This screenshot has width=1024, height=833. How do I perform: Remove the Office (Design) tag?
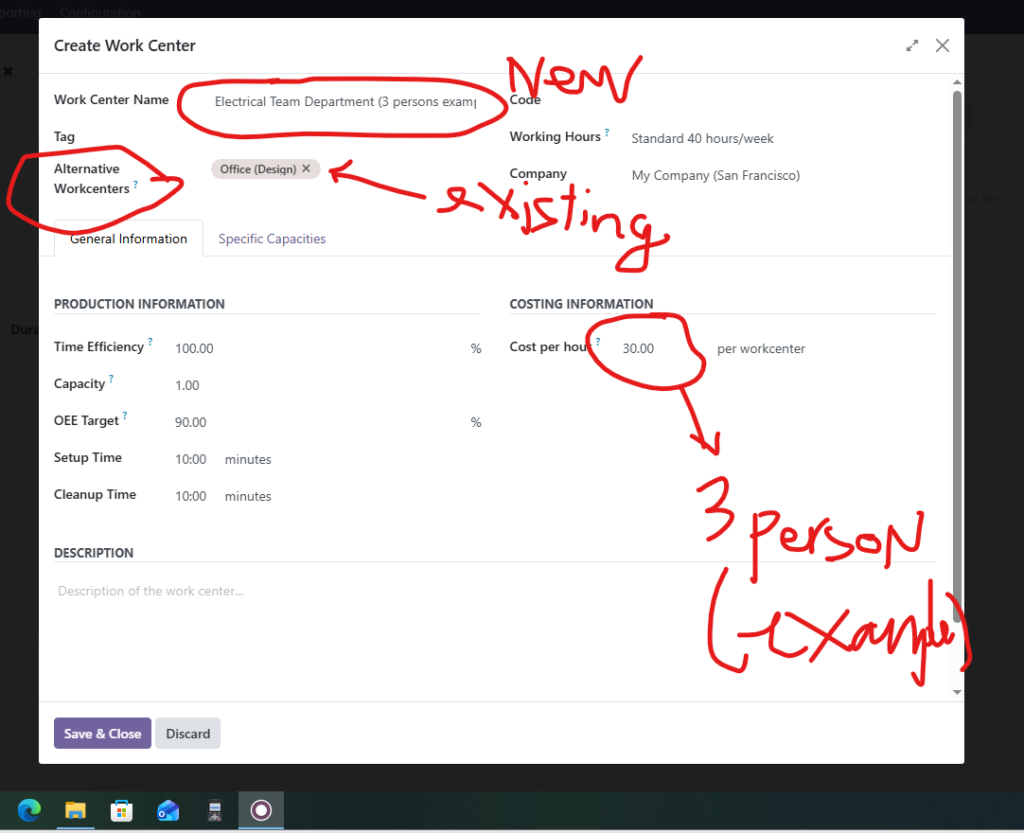(306, 169)
